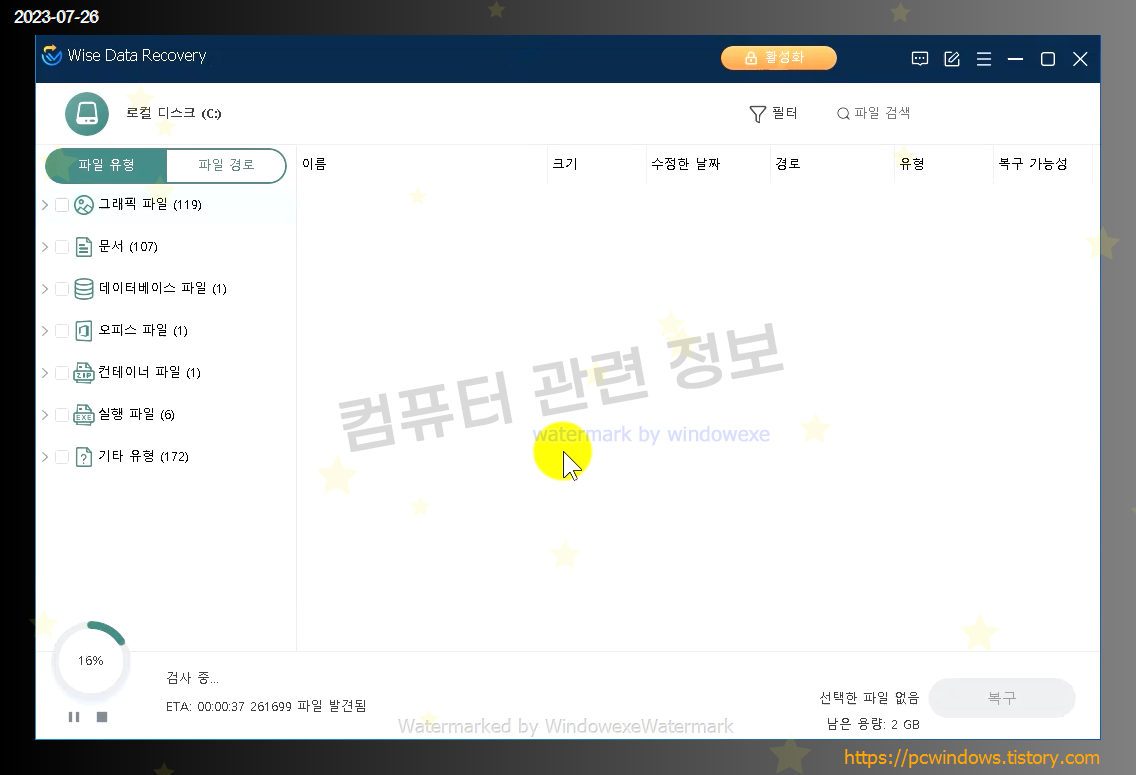Image resolution: width=1136 pixels, height=775 pixels.
Task: Click the orange 활성화 activation button
Action: click(779, 58)
